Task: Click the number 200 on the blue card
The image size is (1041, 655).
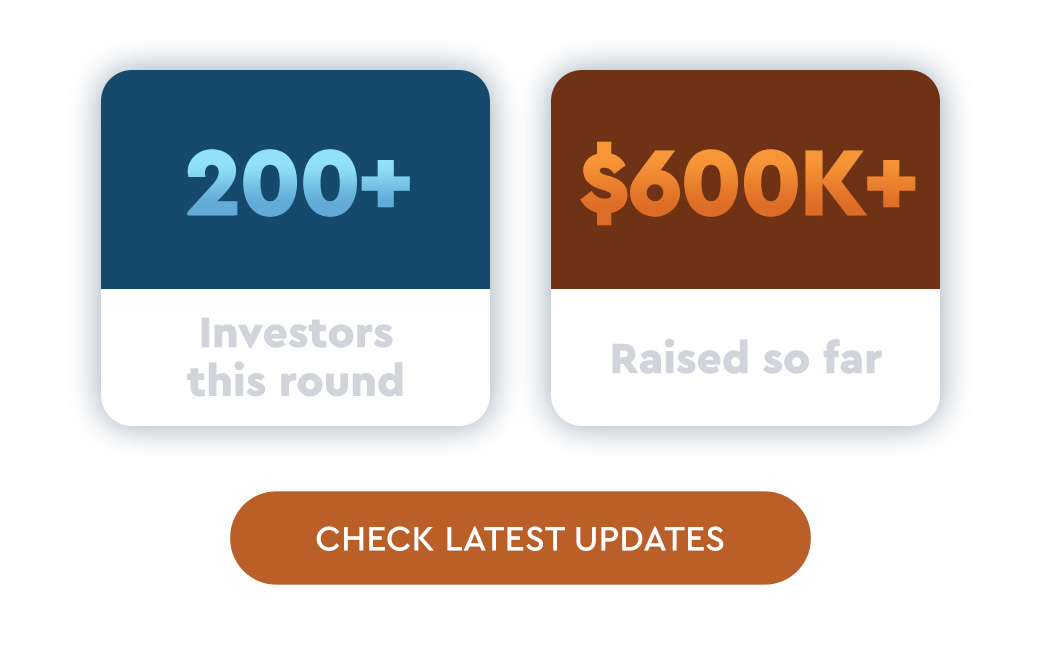Action: (270, 185)
